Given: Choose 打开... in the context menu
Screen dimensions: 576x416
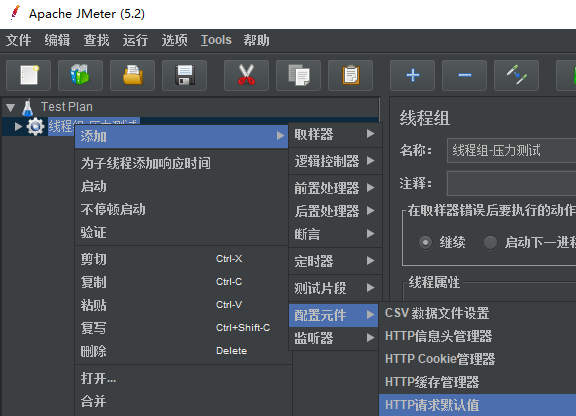Looking at the screenshot, I should 183,378.
